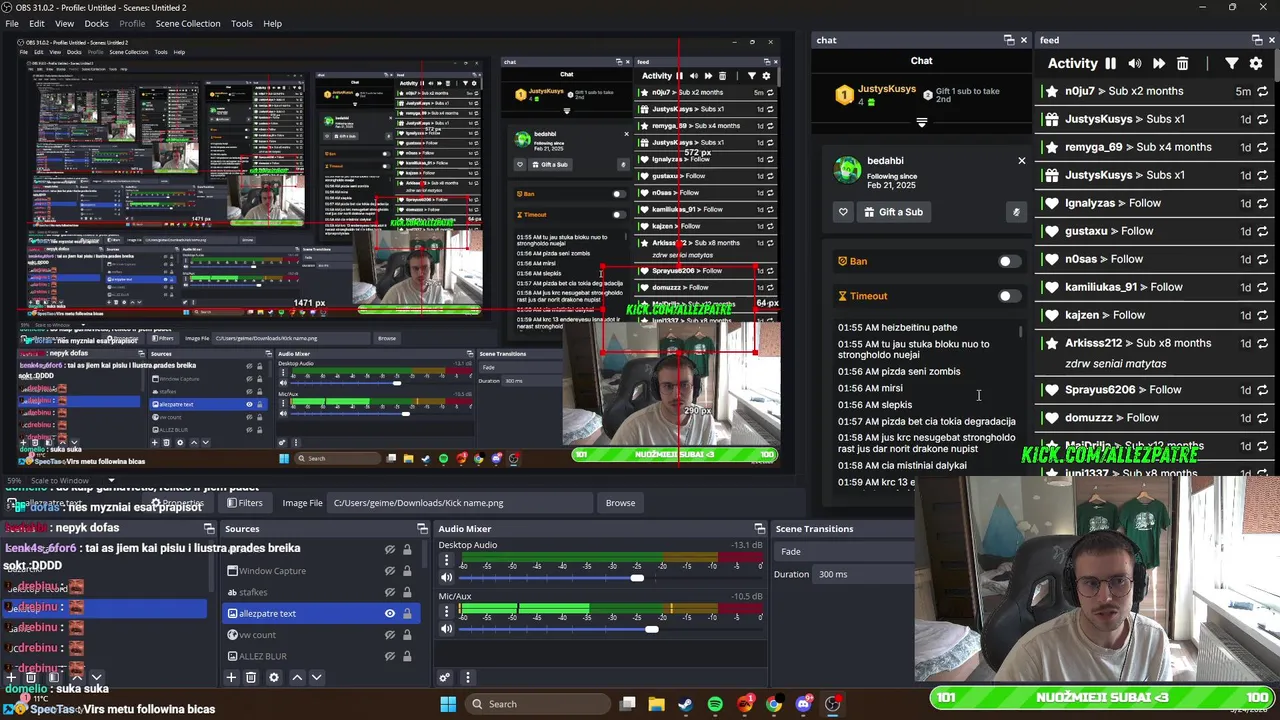This screenshot has width=1280, height=720.
Task: Replay the gustaxu Follow alert
Action: (x=1263, y=231)
